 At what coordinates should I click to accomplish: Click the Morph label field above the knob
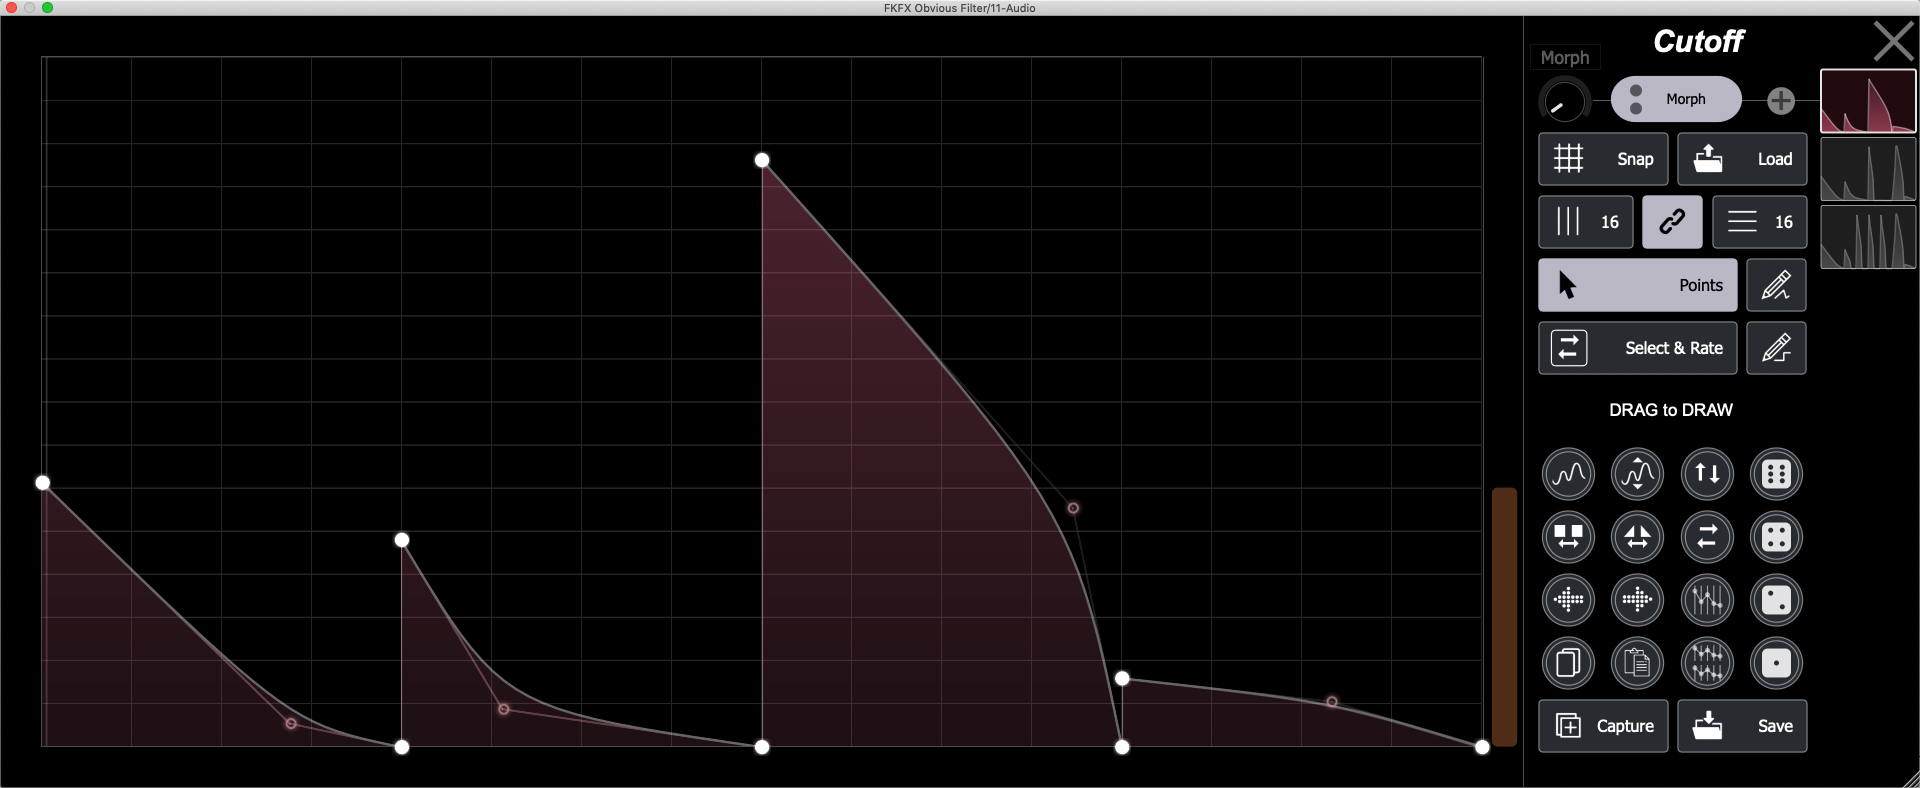(1565, 58)
